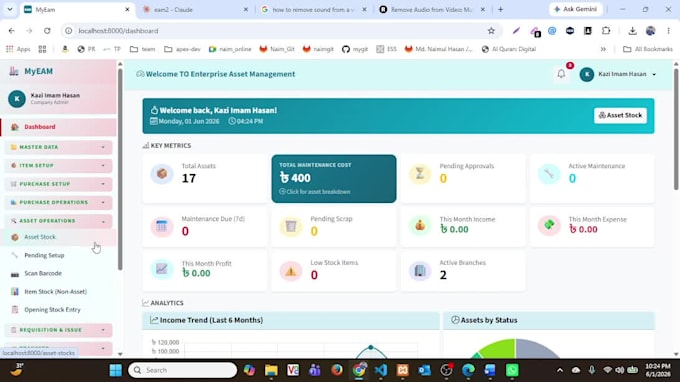Viewport: 680px width, 382px height.
Task: Click the Maintenance Due calendar icon
Action: pos(162,226)
